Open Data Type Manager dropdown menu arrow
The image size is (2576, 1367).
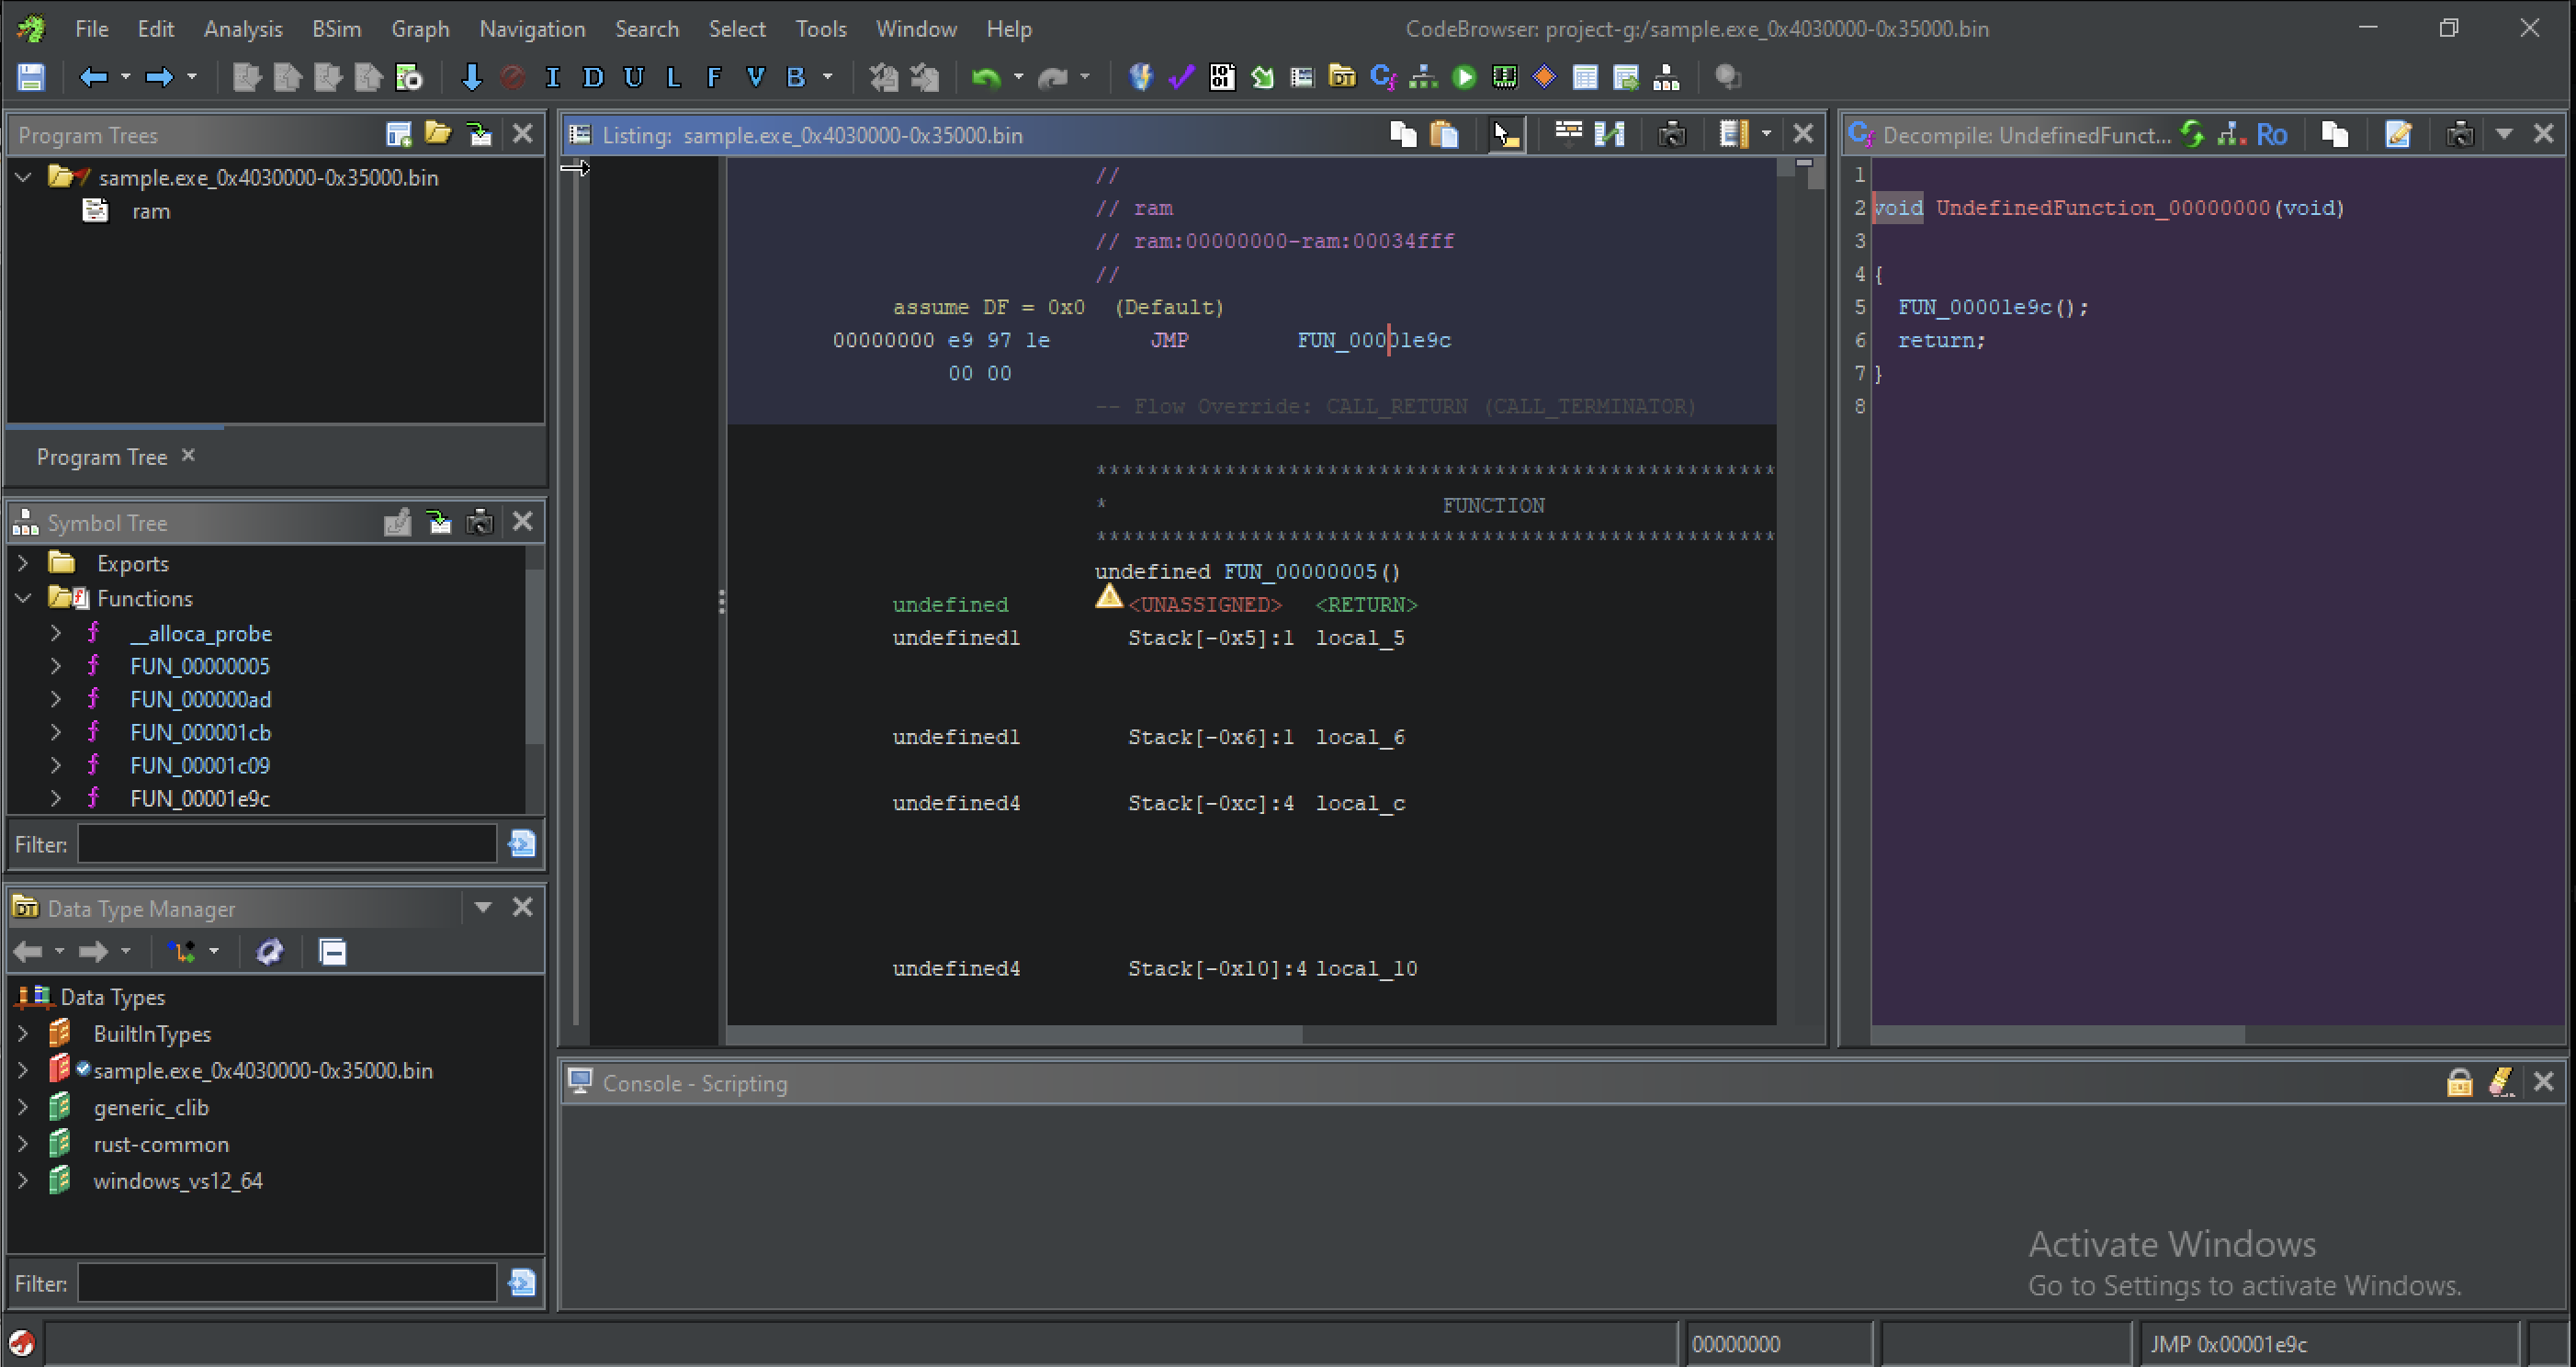click(x=483, y=908)
